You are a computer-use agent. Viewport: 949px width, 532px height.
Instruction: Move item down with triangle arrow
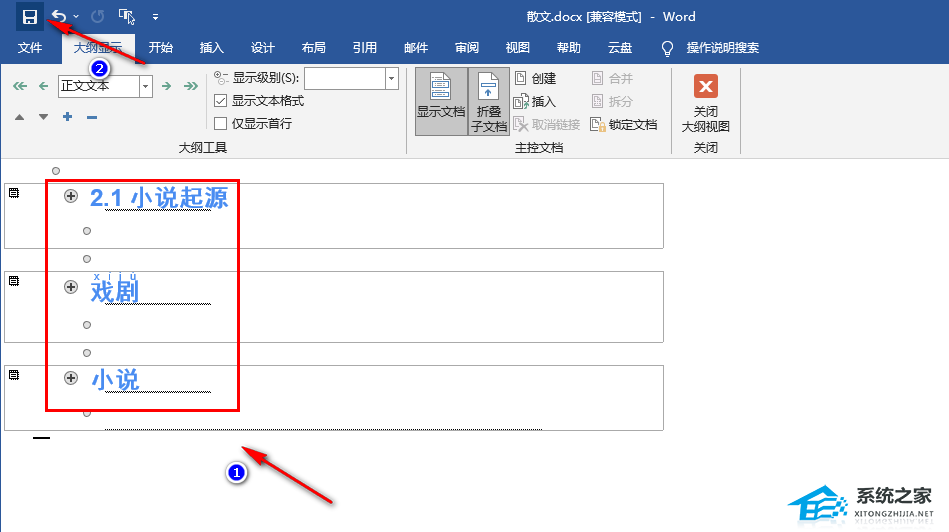[43, 117]
